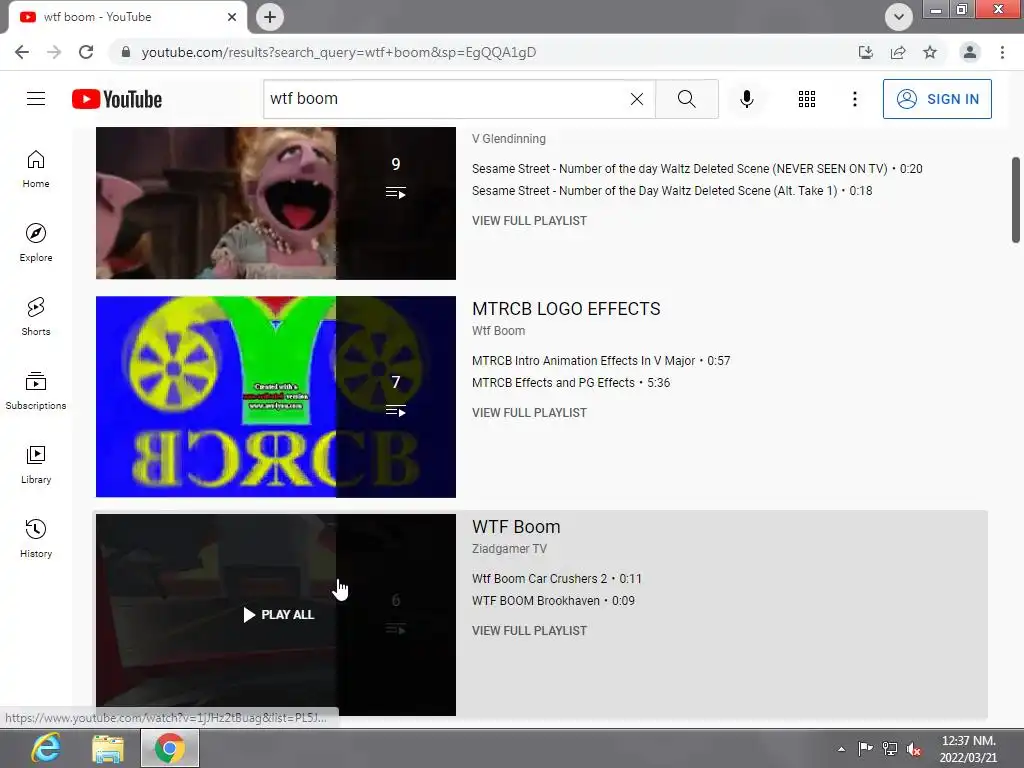
Task: Open the WTF Boom playlist title
Action: point(516,527)
